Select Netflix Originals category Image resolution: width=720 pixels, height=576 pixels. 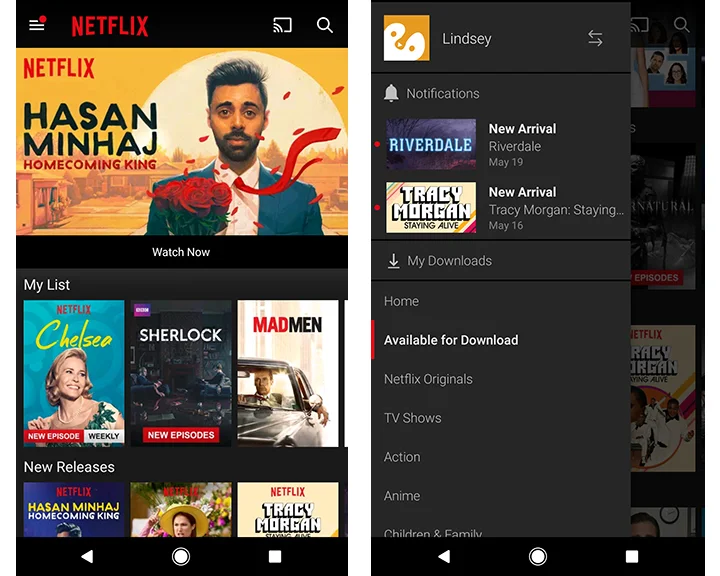pos(501,379)
